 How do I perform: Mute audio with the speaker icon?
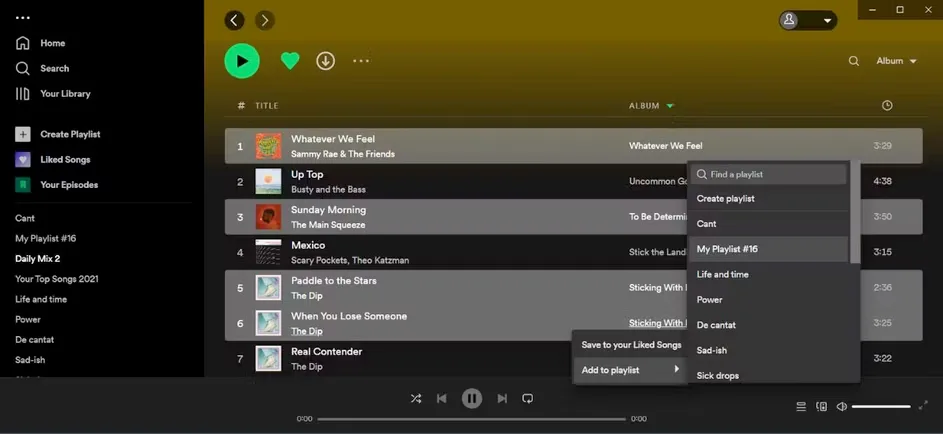[842, 407]
